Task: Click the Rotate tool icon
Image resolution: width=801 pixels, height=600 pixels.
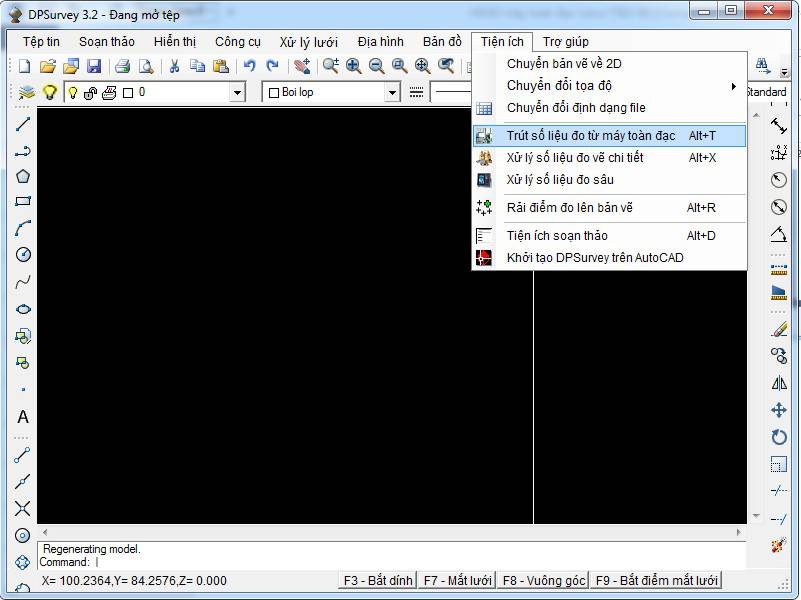Action: 779,437
